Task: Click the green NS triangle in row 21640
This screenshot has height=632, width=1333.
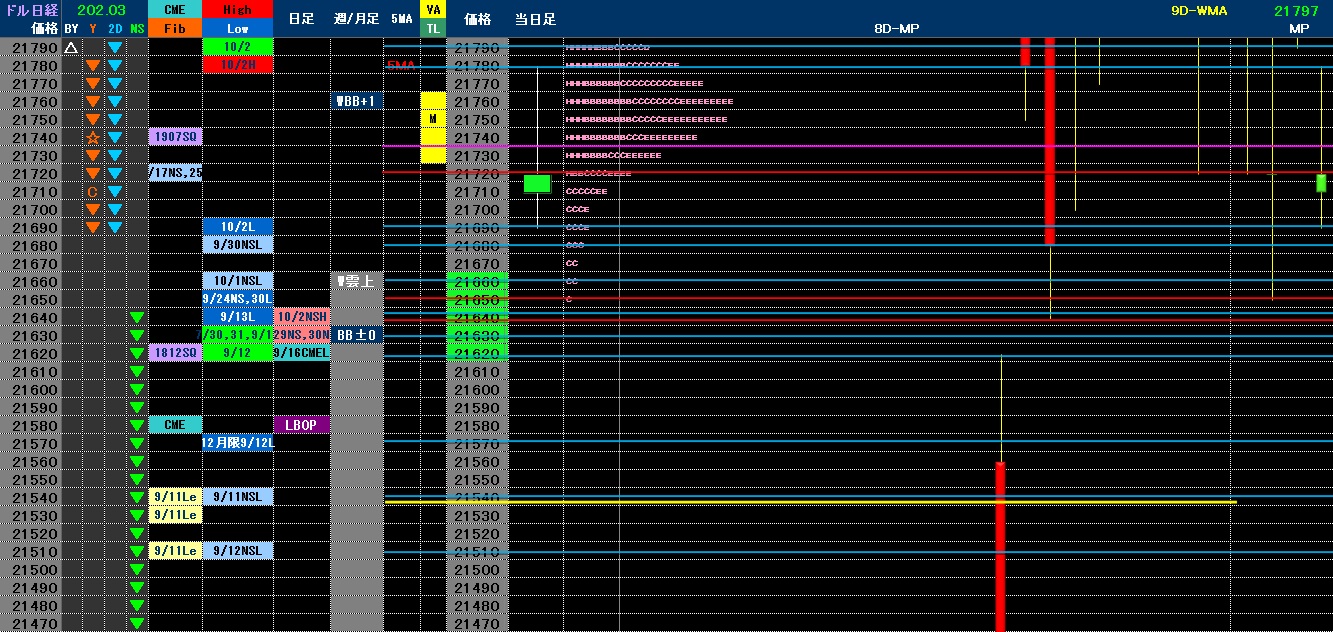Action: pyautogui.click(x=137, y=318)
